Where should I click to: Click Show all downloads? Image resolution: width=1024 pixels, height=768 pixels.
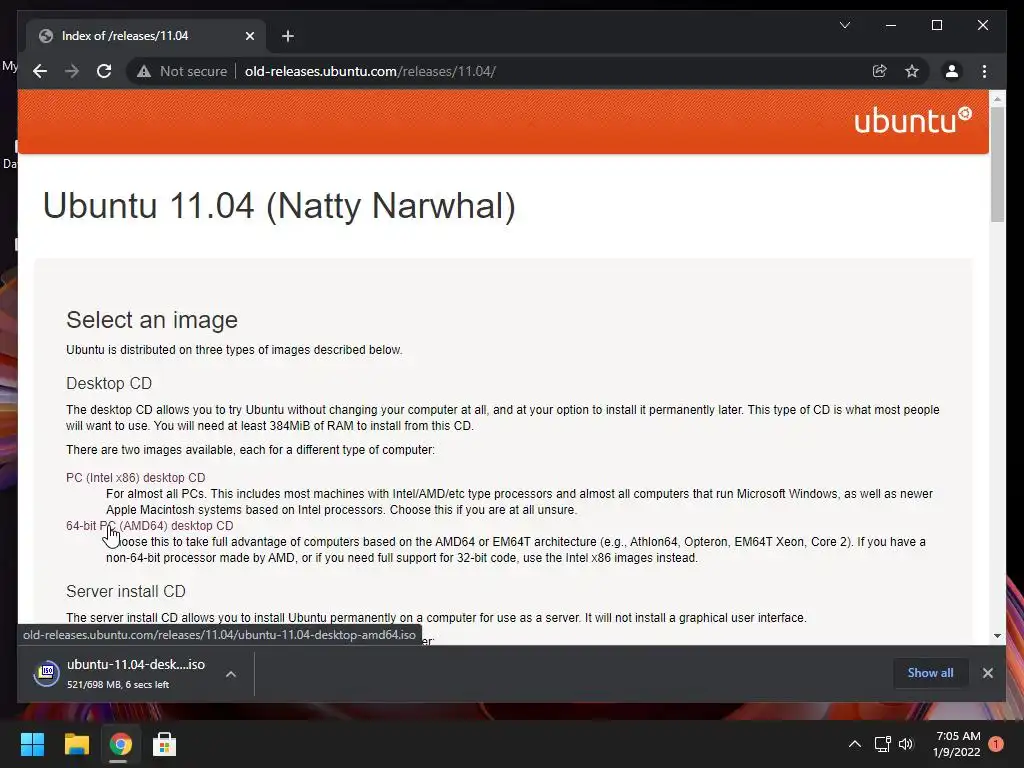[930, 673]
